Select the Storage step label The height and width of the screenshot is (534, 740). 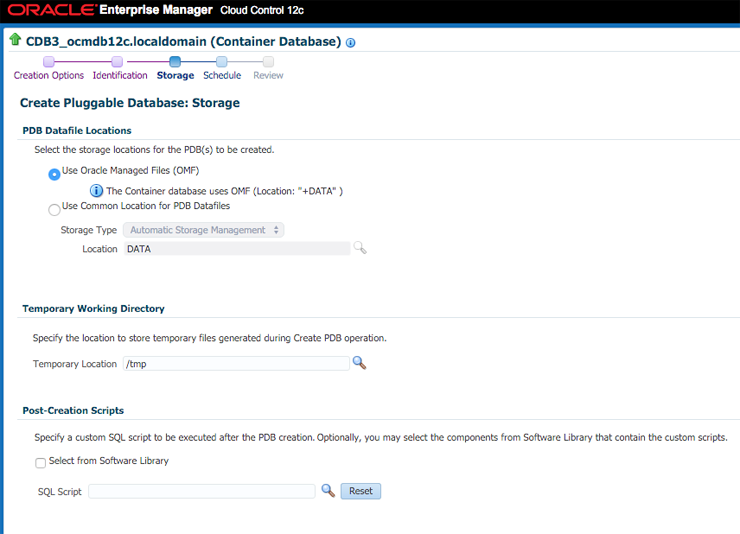point(176,75)
